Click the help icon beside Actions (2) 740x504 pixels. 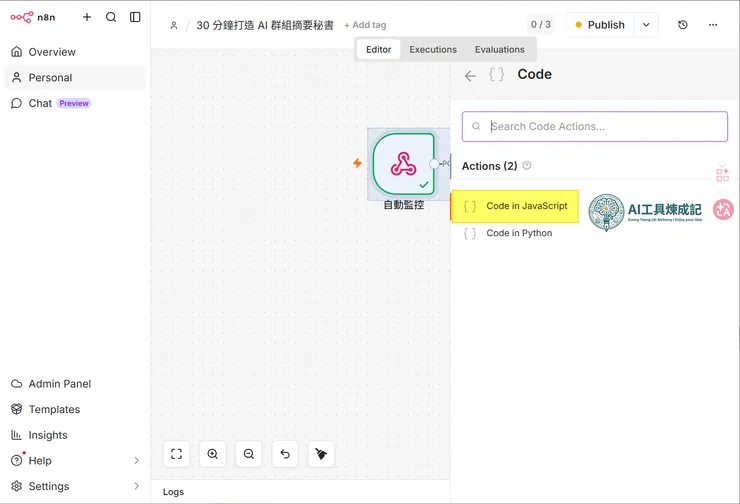pos(527,166)
